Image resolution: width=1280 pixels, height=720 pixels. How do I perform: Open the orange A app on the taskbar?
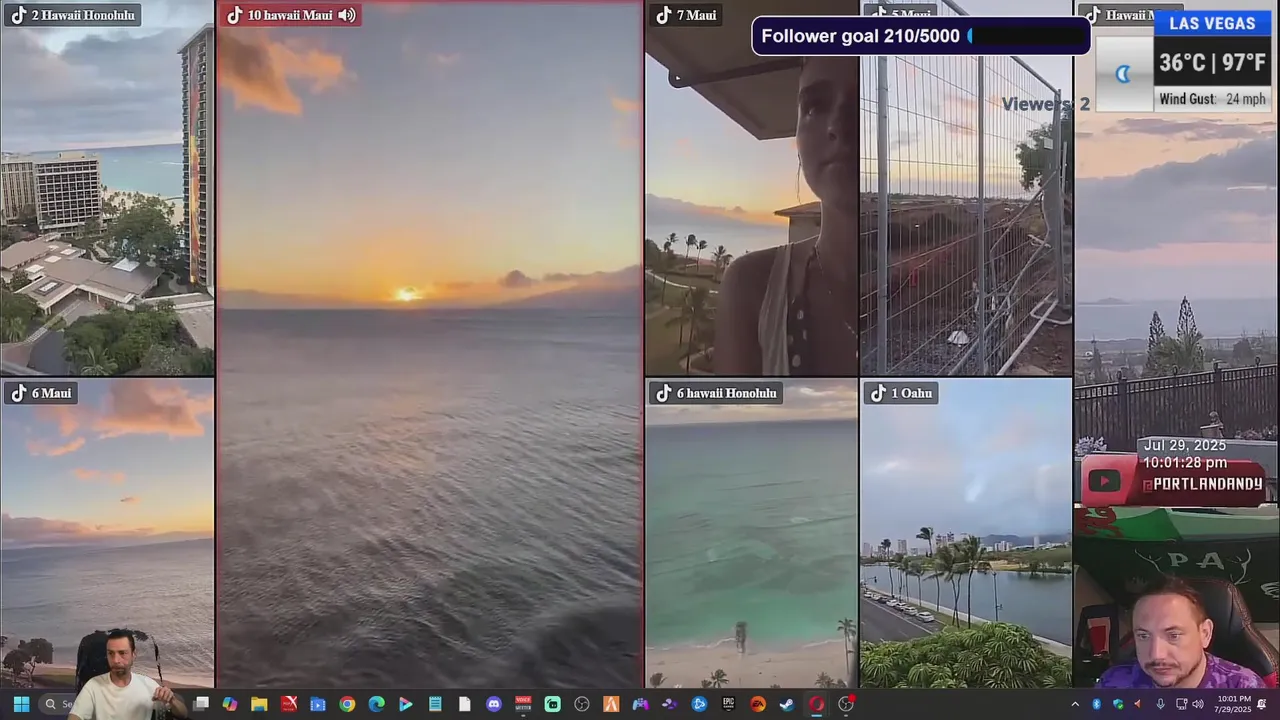611,704
